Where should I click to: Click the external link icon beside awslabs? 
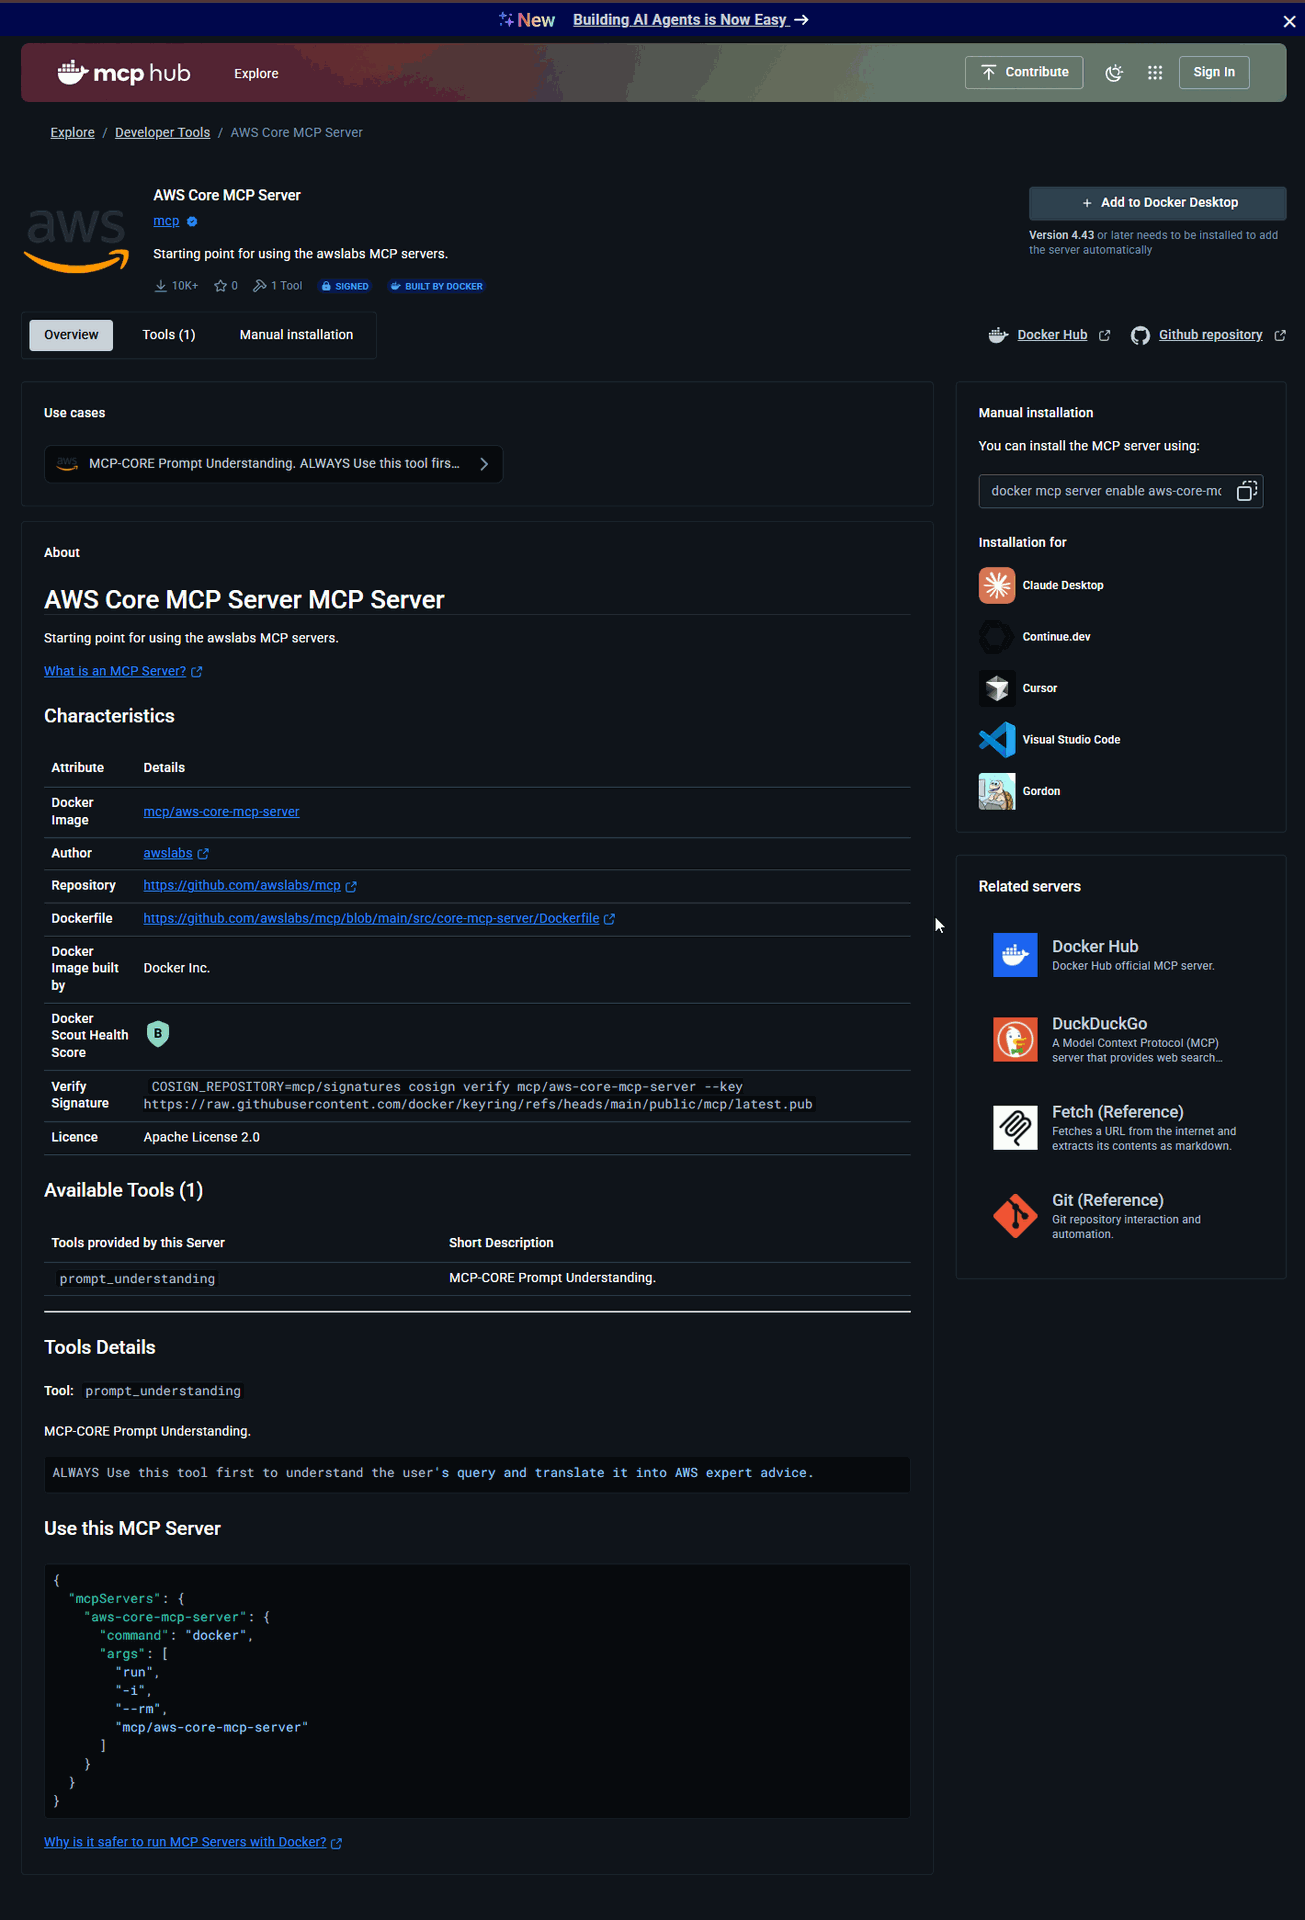[203, 854]
